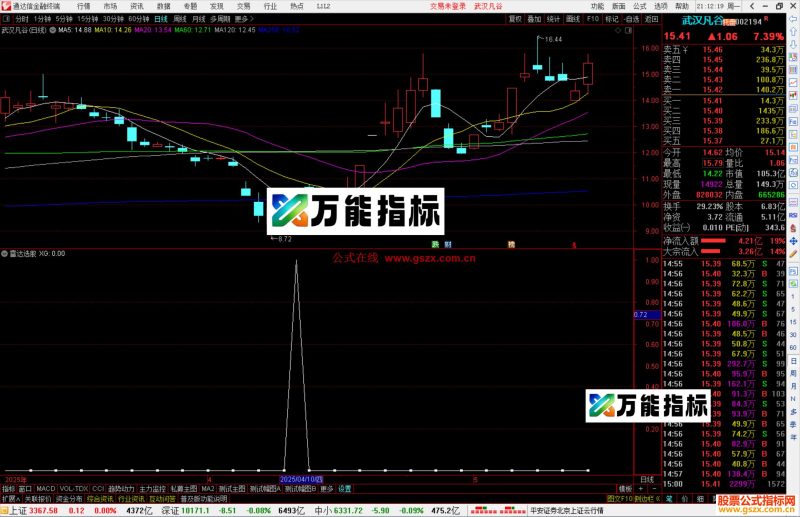Click the 统计 button
The width and height of the screenshot is (800, 517).
pyautogui.click(x=554, y=19)
